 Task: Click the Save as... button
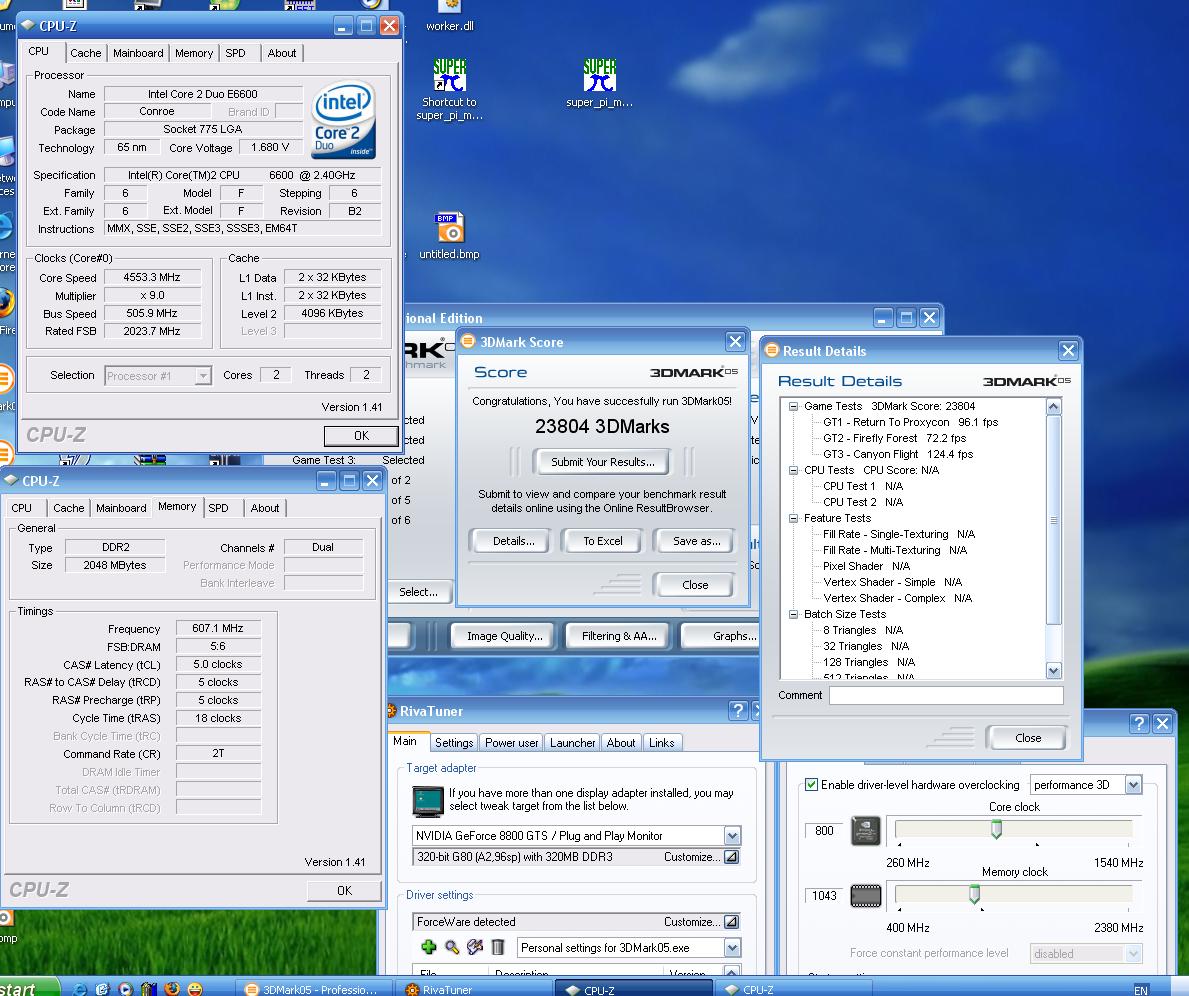(x=696, y=541)
